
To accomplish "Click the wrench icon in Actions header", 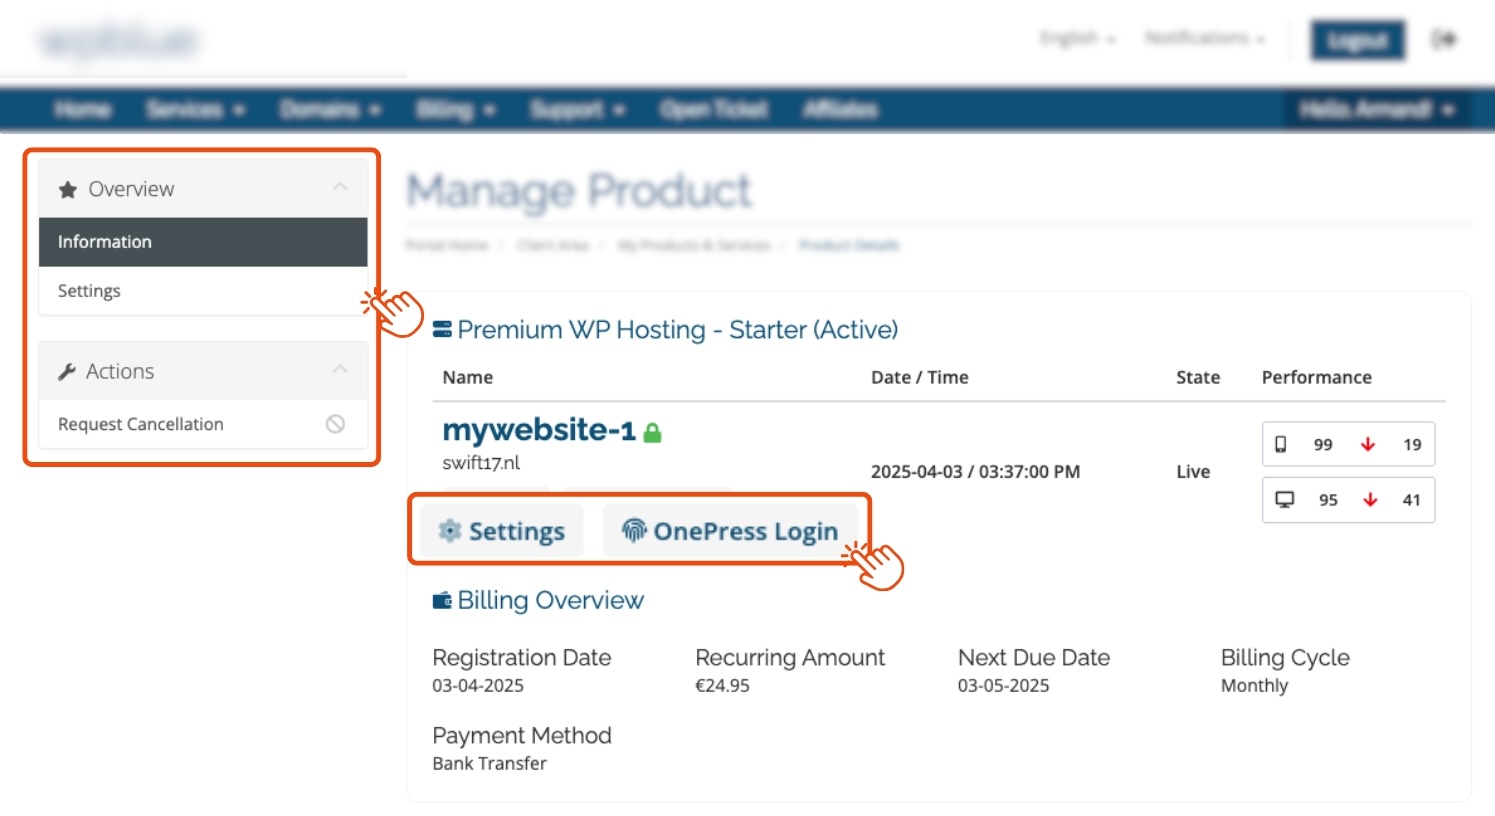I will [x=67, y=372].
